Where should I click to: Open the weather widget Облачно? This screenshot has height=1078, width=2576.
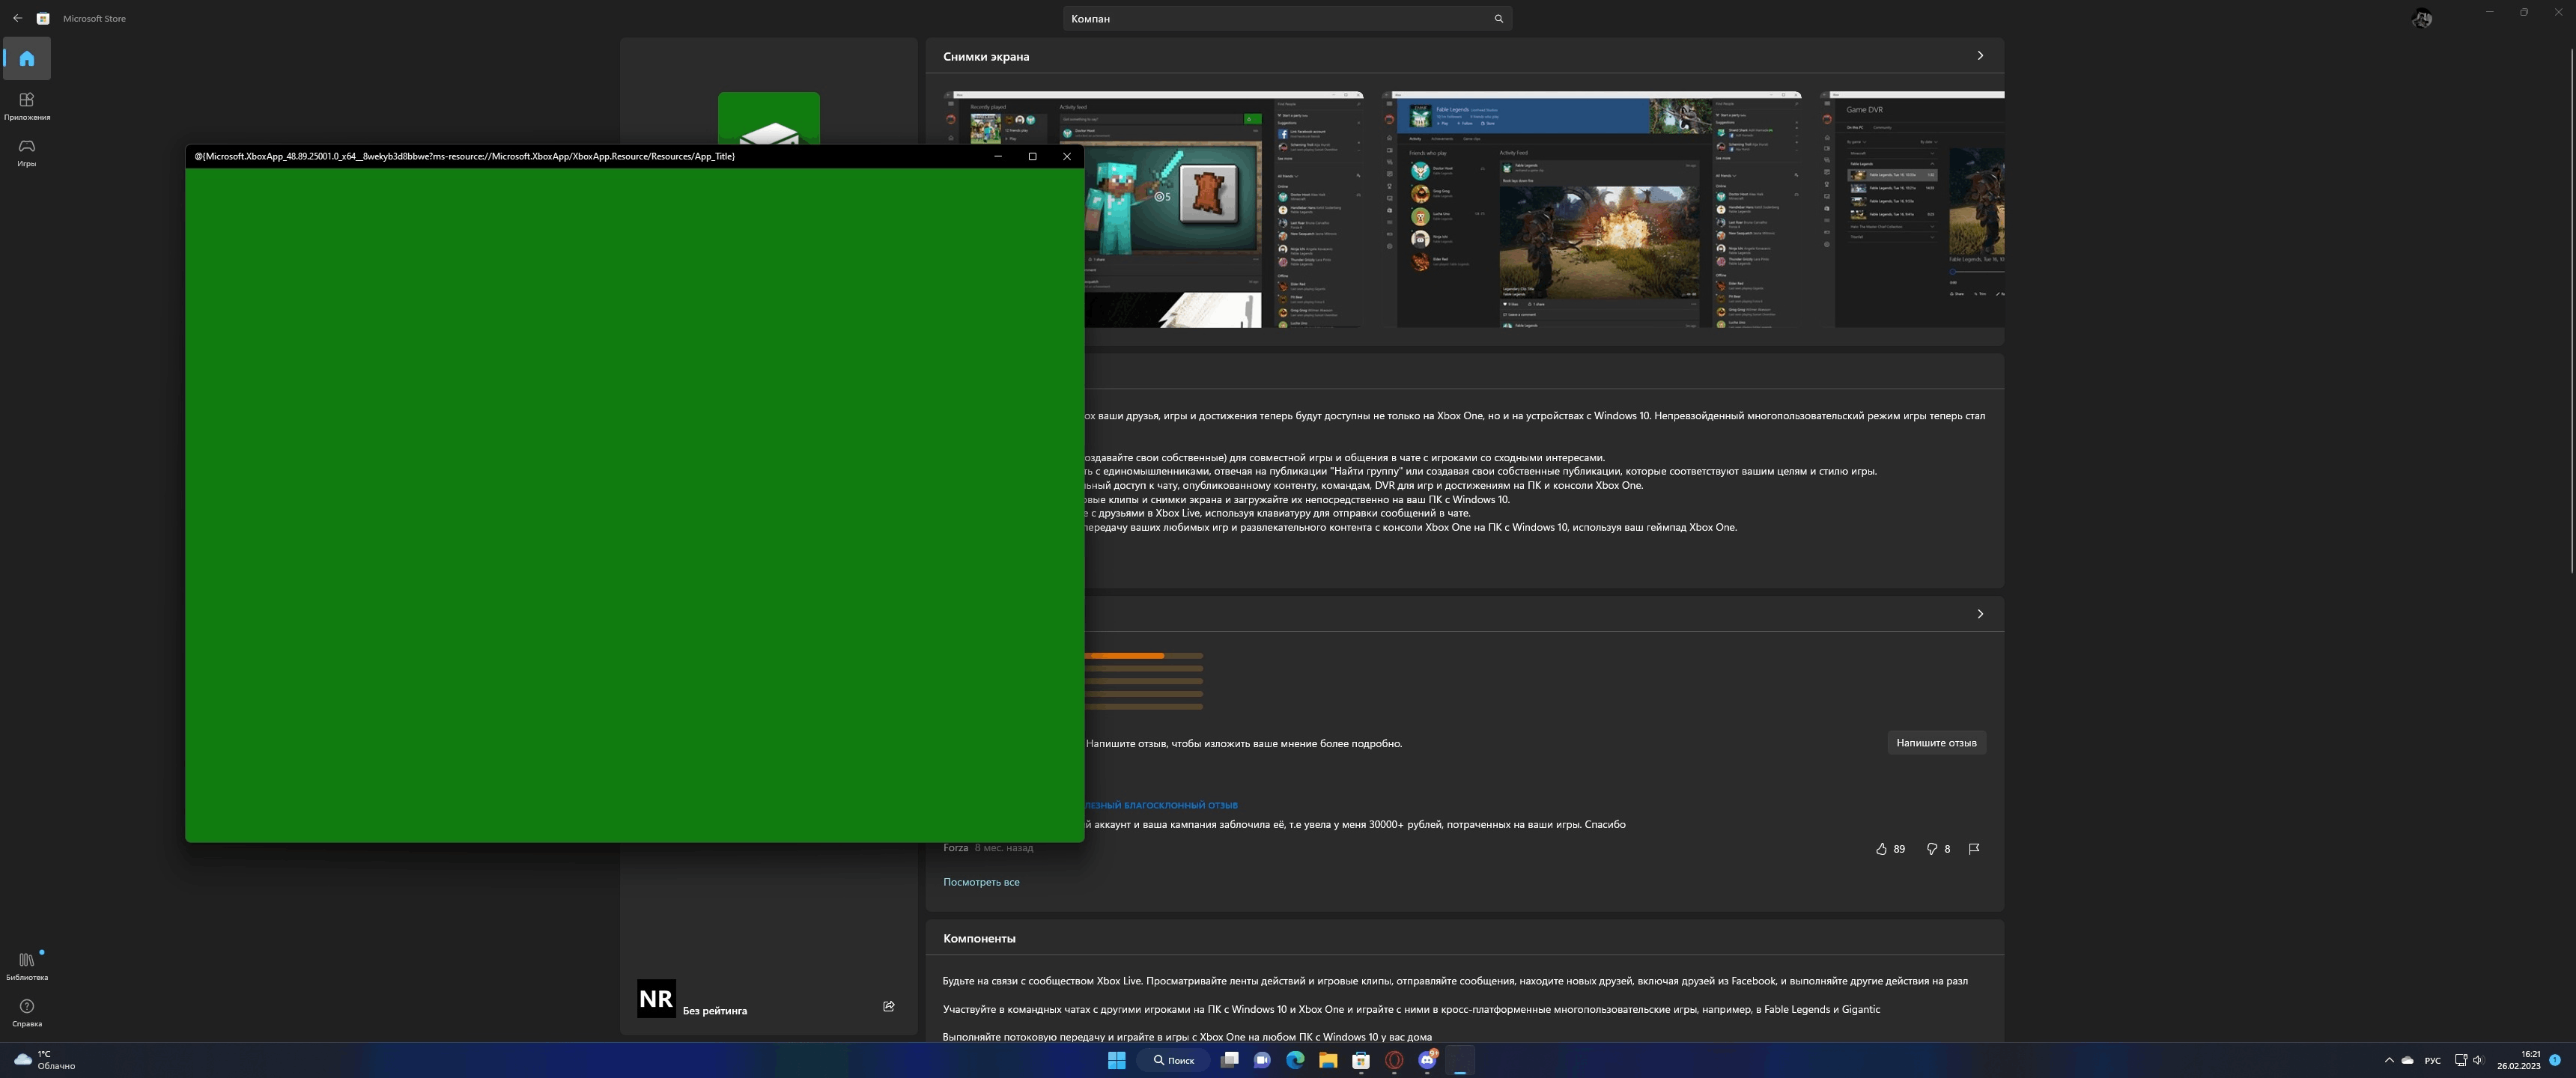pyautogui.click(x=45, y=1060)
